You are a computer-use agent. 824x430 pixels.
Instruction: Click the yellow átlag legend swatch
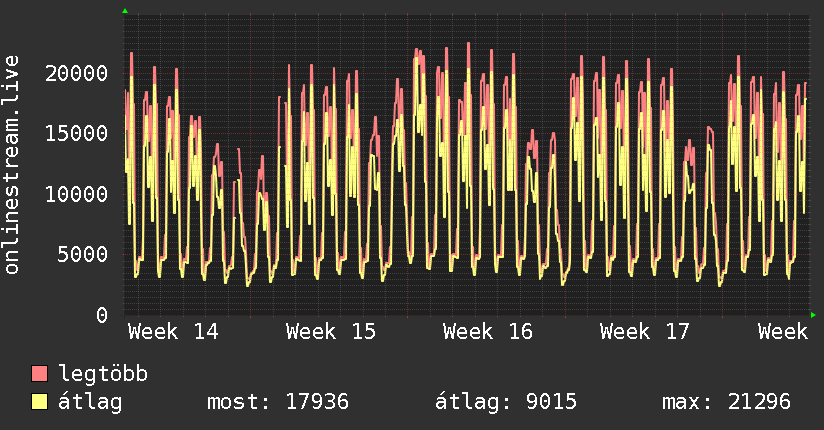(40, 402)
